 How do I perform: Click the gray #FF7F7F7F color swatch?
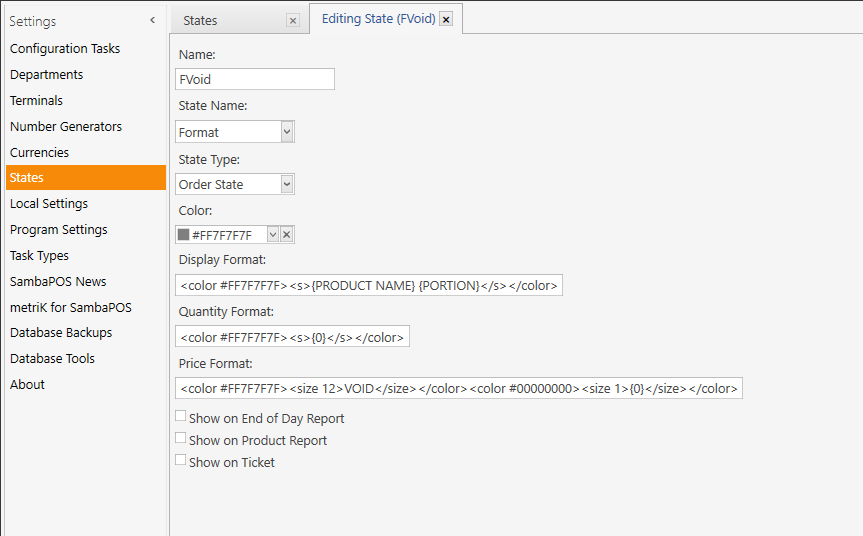click(x=184, y=234)
